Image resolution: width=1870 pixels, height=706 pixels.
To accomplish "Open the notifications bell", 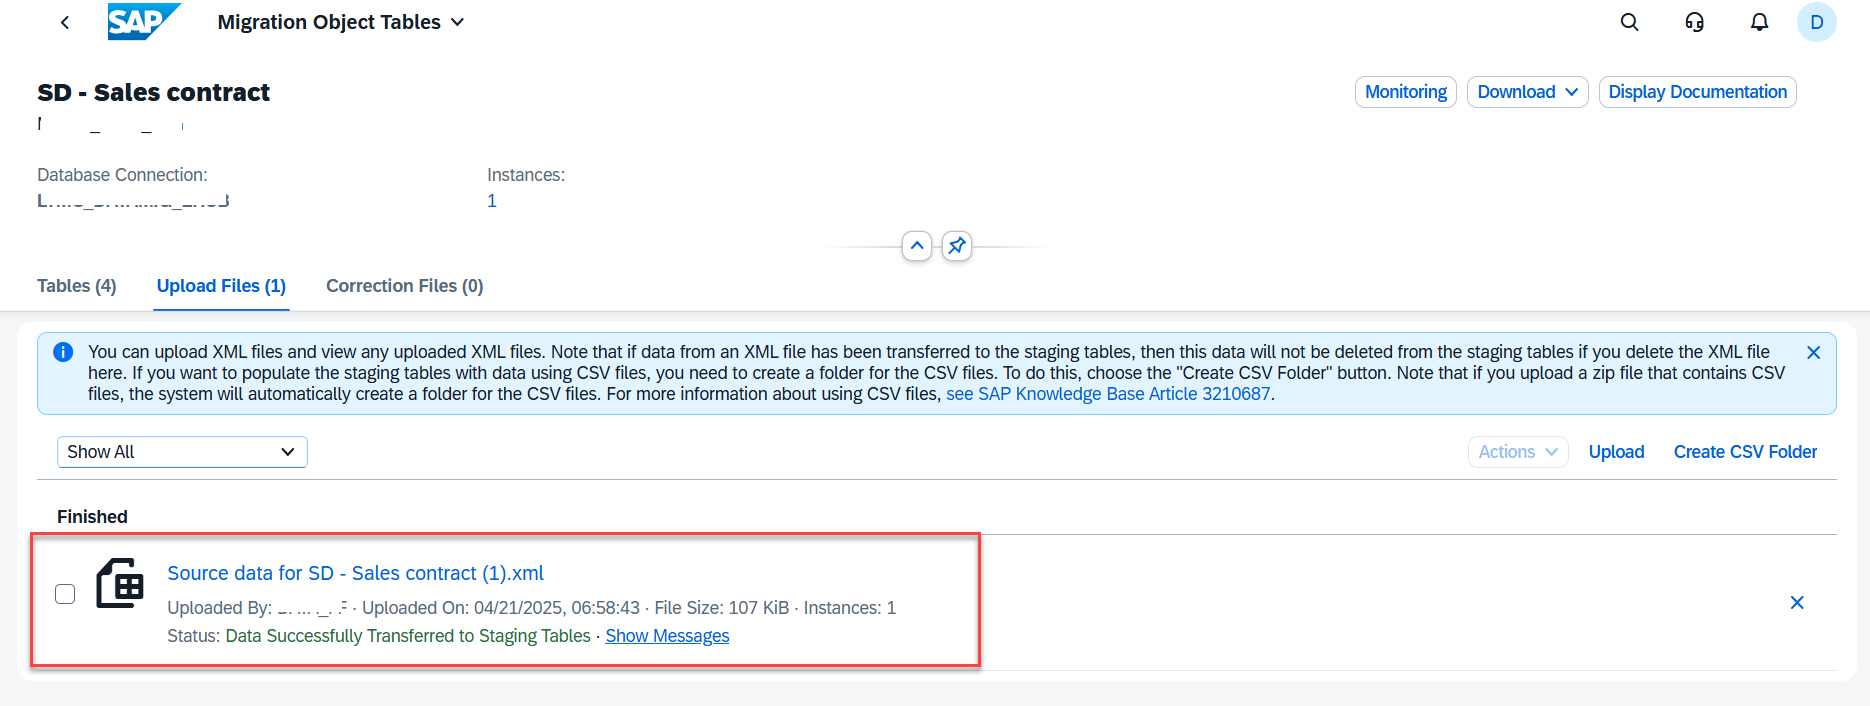I will (x=1760, y=22).
